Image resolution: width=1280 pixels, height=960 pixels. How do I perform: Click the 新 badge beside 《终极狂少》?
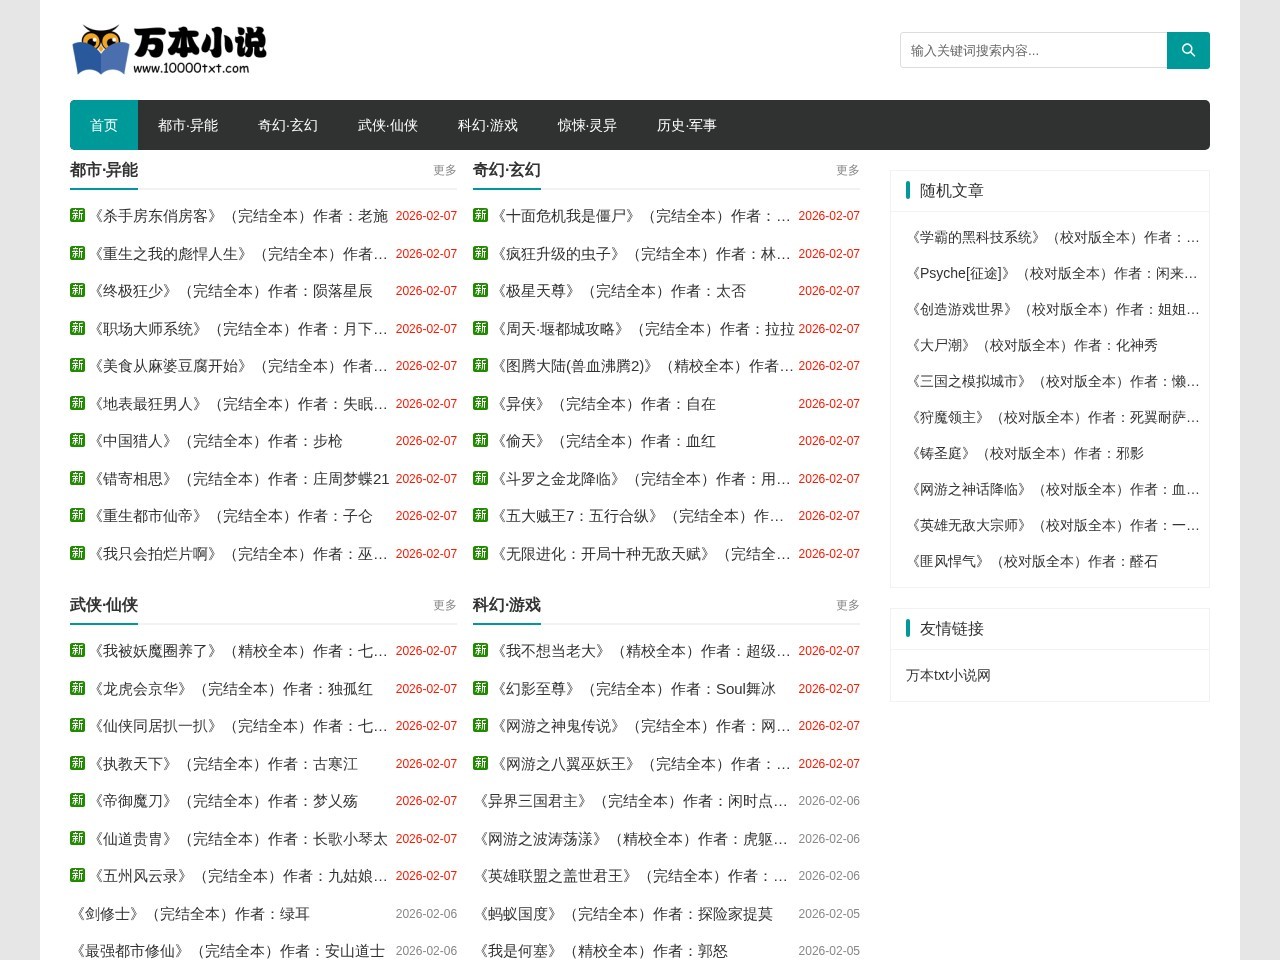(x=77, y=290)
